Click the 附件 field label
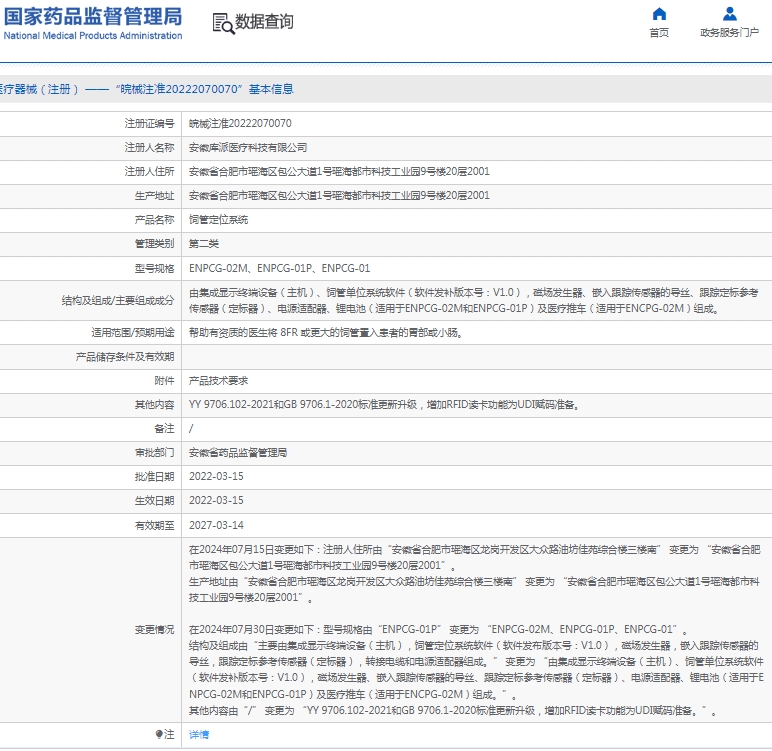Screen dimensions: 772x751 (x=164, y=380)
